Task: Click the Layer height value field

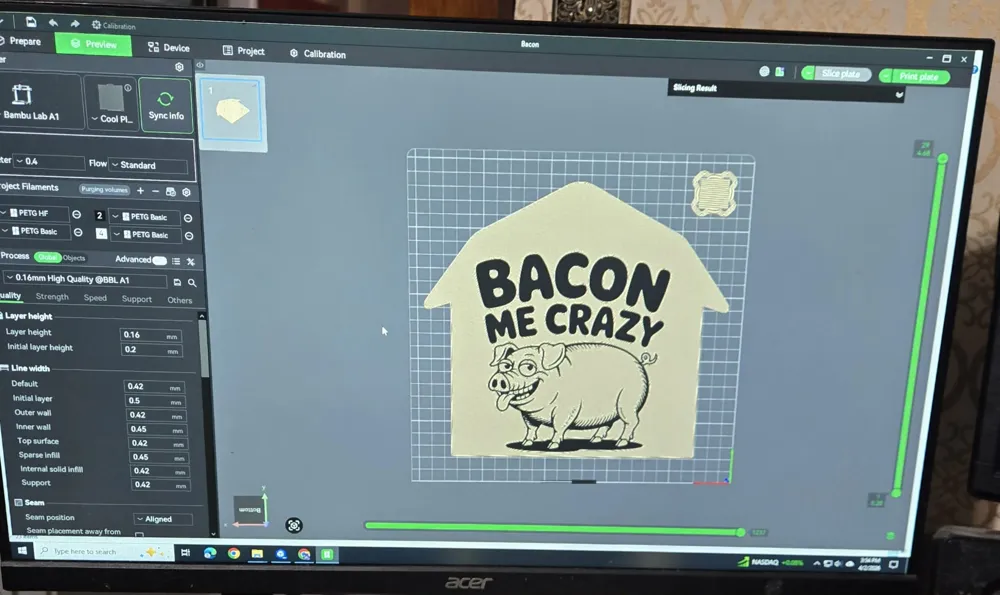Action: pos(151,335)
